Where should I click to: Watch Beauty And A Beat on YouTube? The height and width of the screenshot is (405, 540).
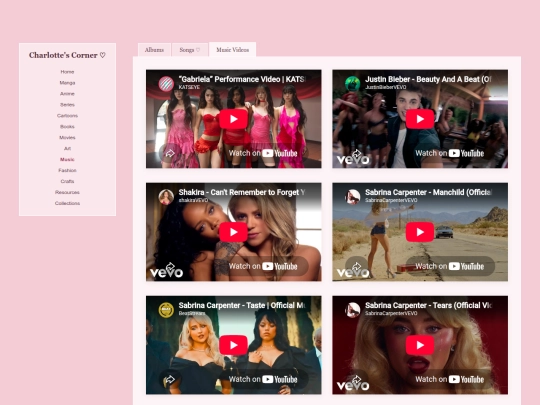(450, 153)
